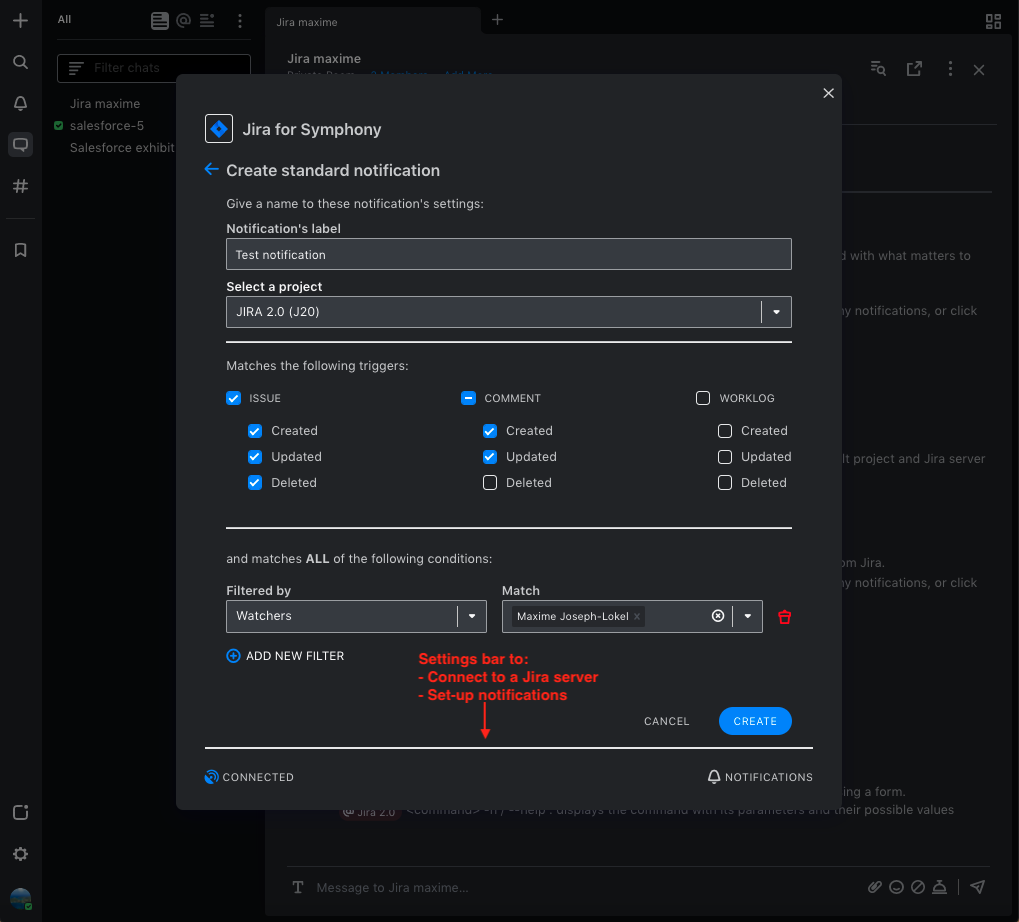Click the slashed-circle icon in message bar

(x=918, y=887)
